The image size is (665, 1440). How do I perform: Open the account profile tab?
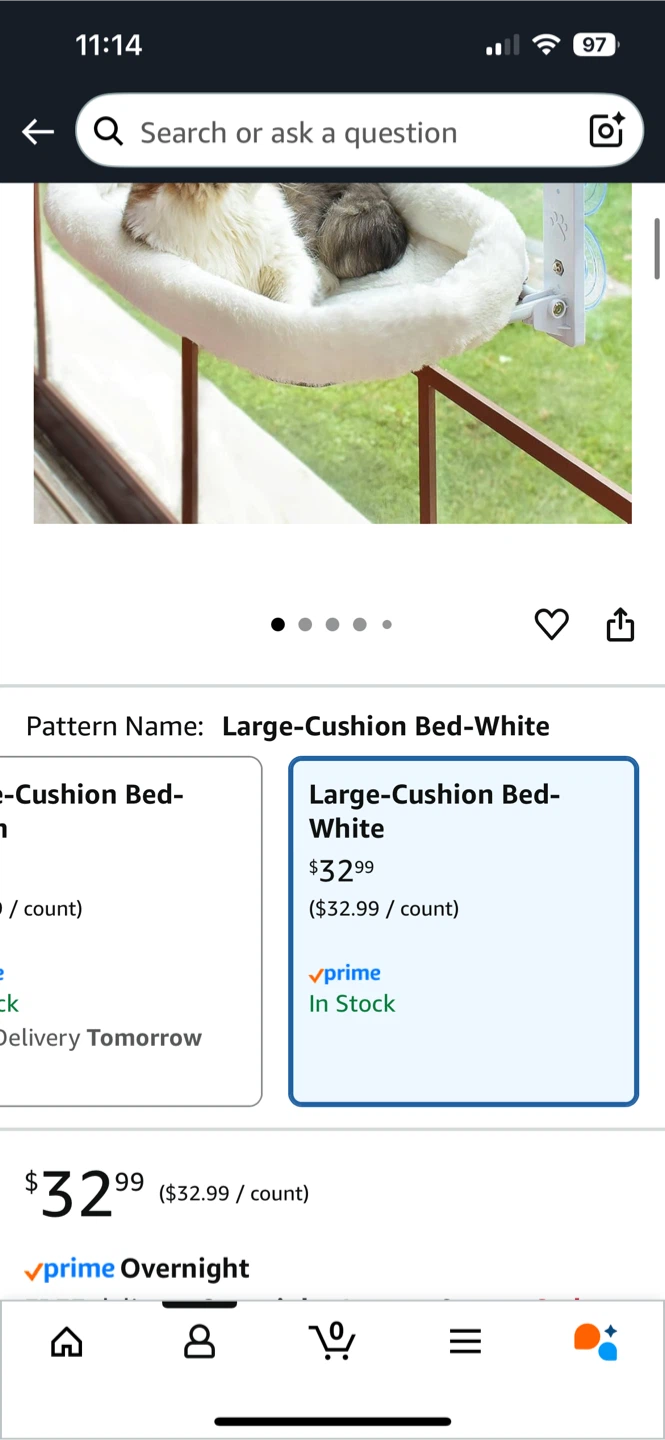199,1341
